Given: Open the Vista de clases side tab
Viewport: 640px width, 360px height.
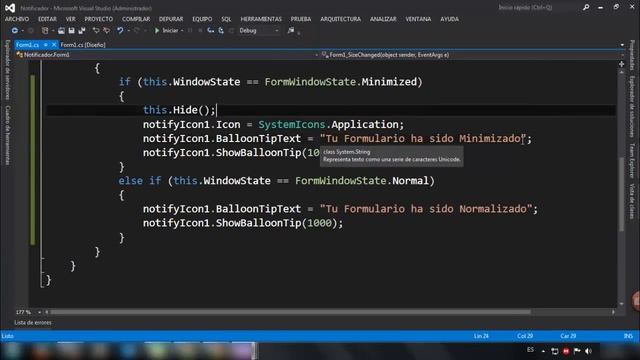Looking at the screenshot, I should [x=632, y=201].
